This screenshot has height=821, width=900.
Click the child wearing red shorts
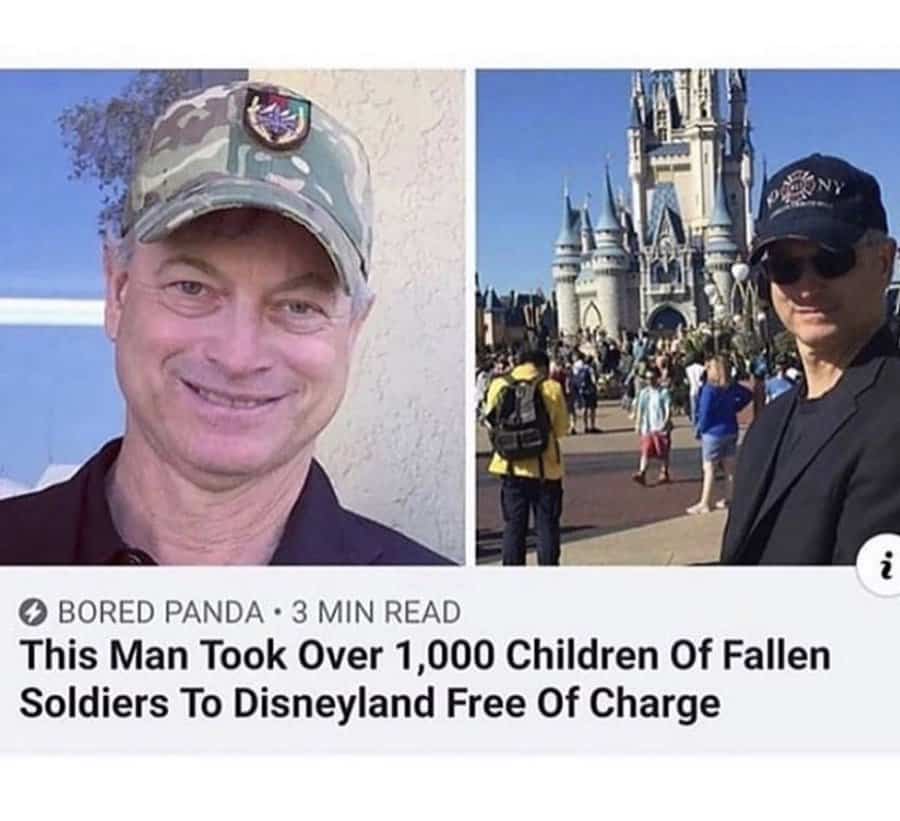point(653,424)
